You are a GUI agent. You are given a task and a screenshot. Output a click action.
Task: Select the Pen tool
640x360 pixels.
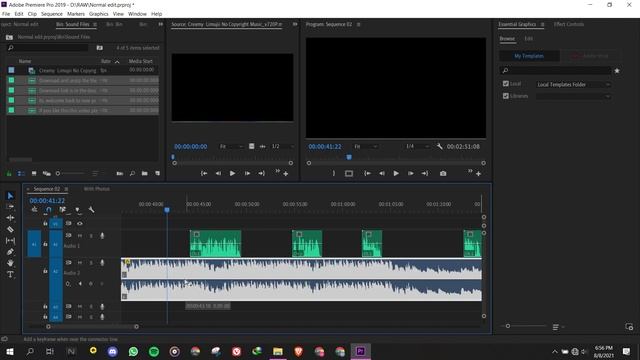coord(10,252)
